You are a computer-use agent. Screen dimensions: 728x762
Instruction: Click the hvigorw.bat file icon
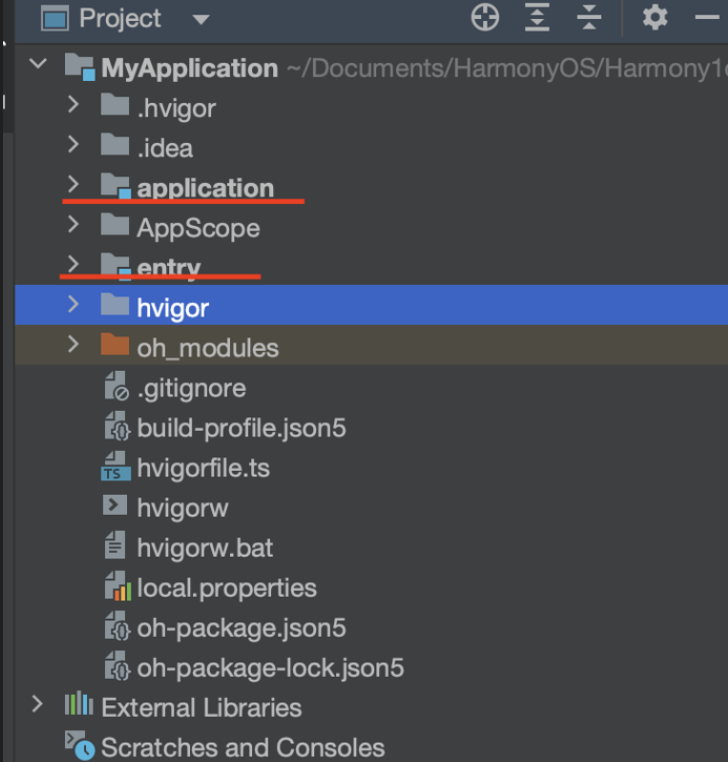pyautogui.click(x=115, y=545)
